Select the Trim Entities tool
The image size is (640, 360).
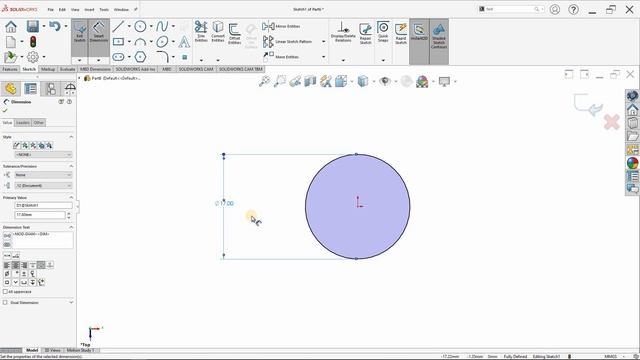[201, 32]
